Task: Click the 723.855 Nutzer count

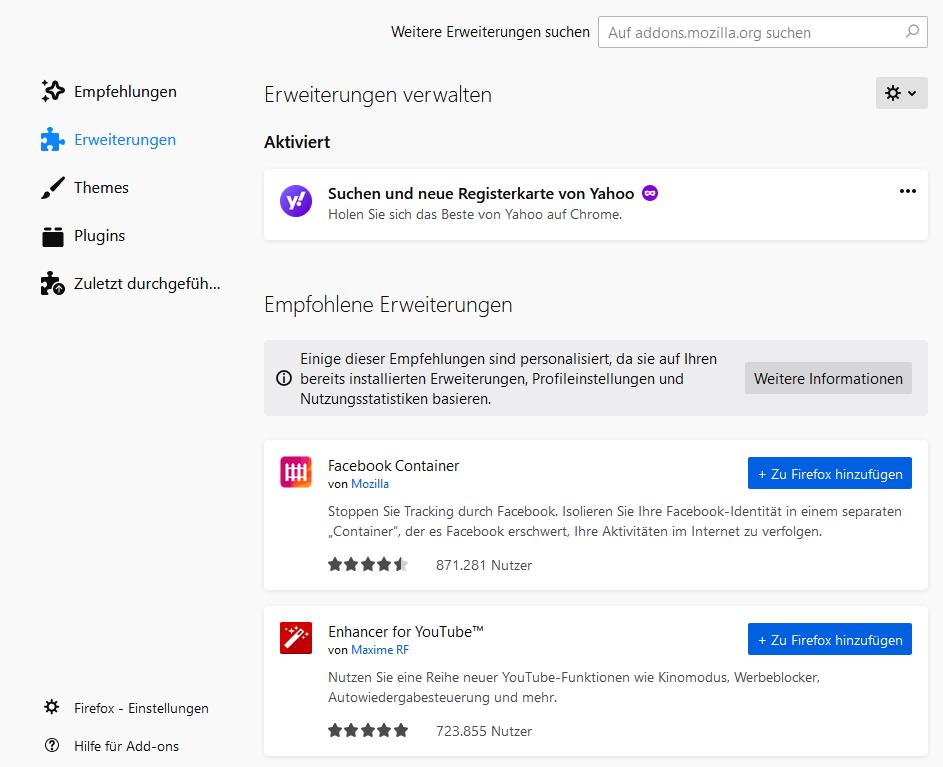Action: point(484,731)
